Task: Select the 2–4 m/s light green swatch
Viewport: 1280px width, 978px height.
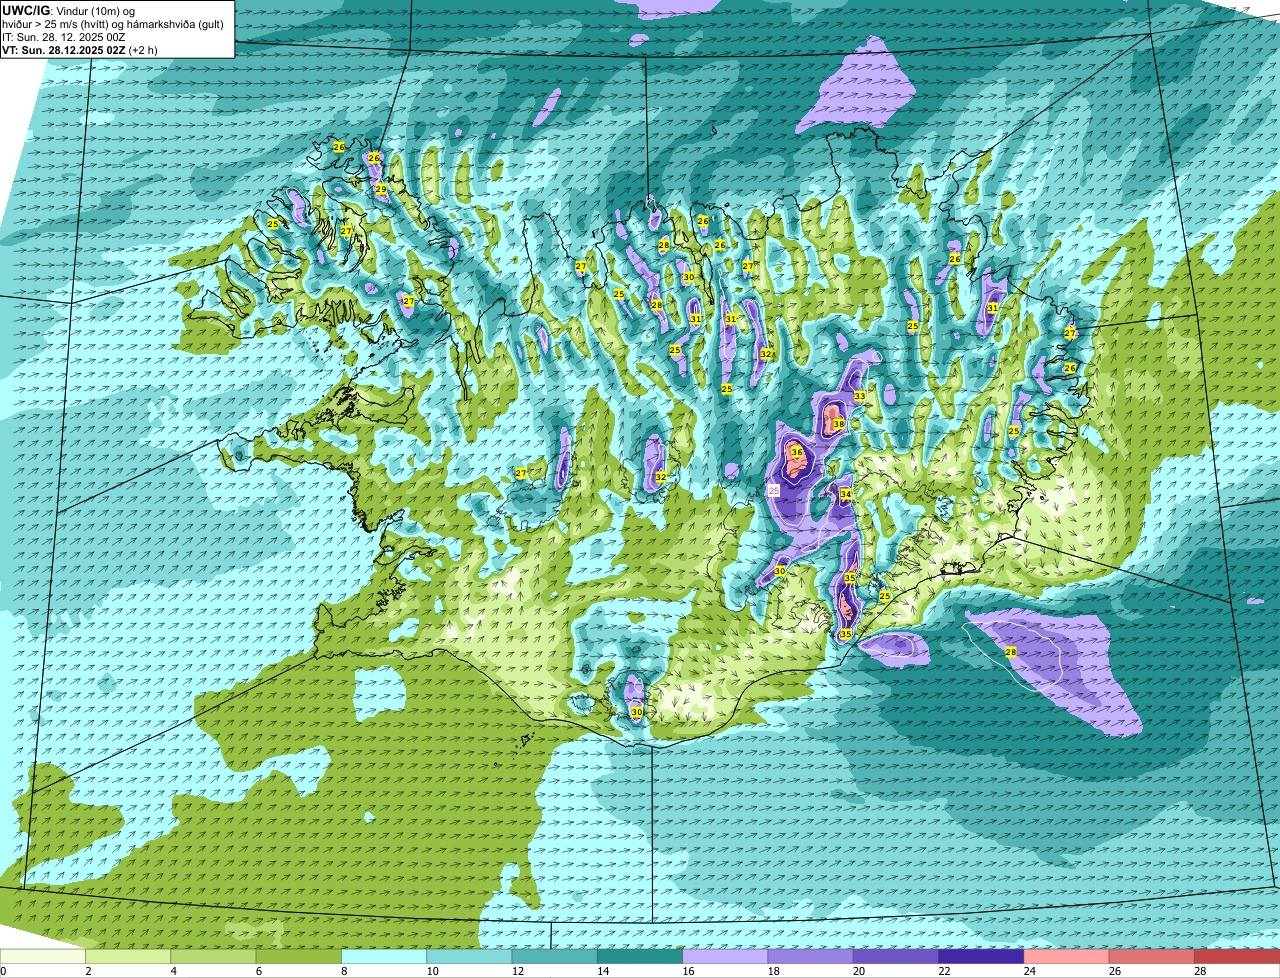Action: (x=128, y=956)
